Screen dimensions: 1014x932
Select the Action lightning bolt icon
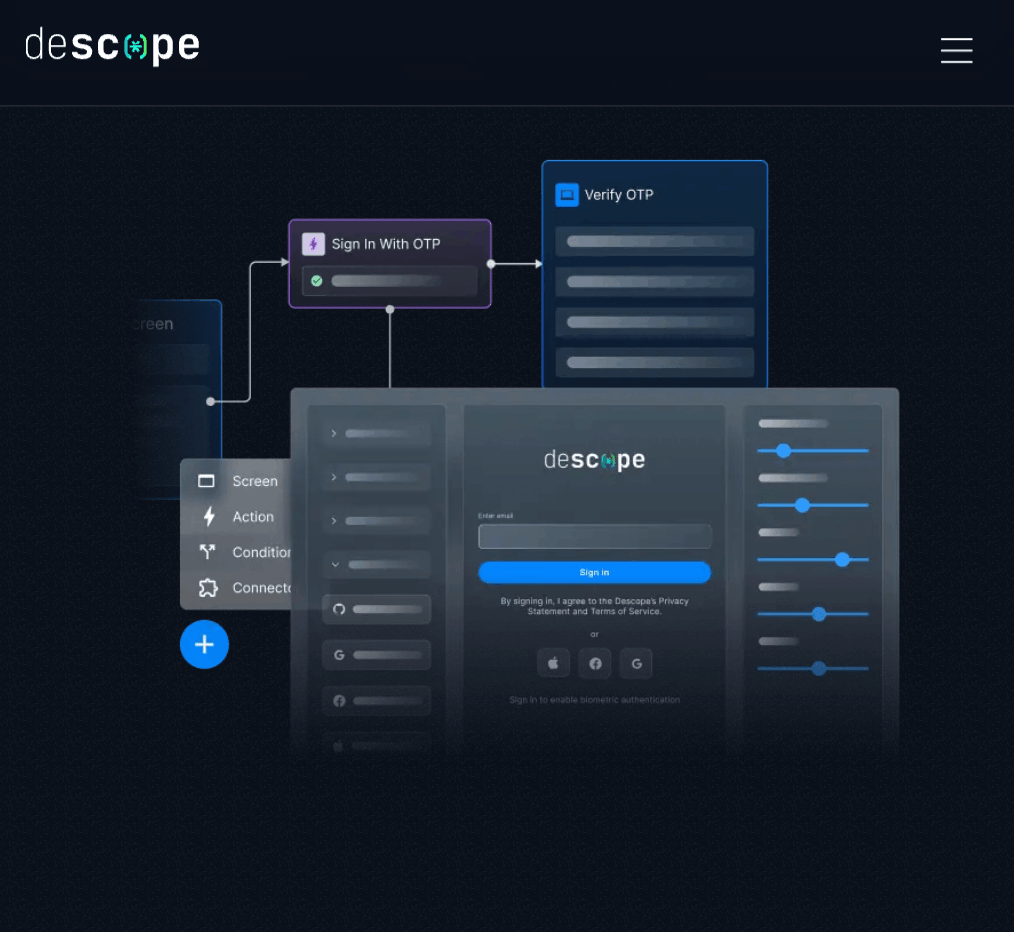(208, 516)
